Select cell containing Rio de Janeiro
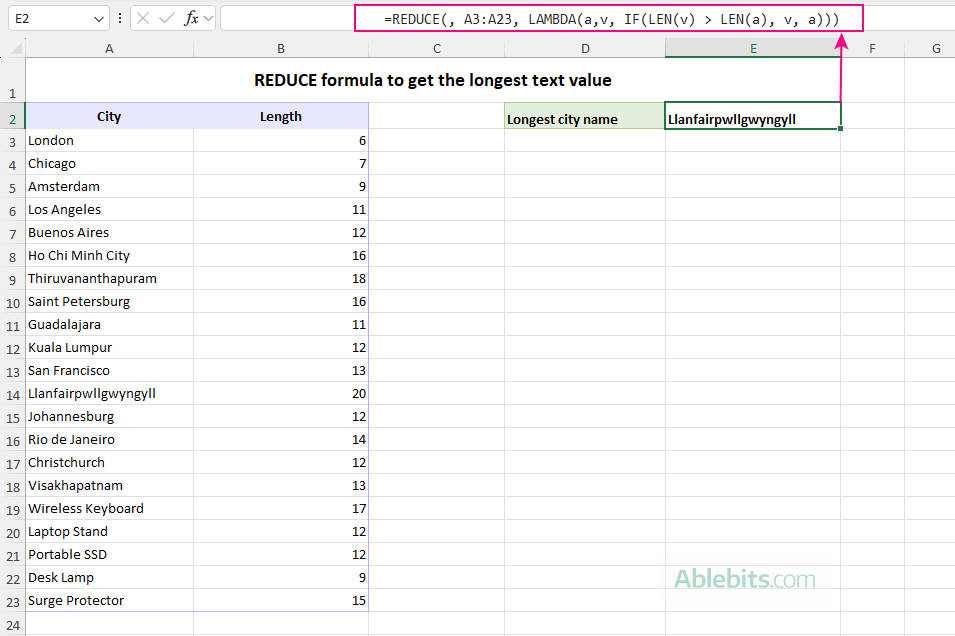 click(x=109, y=439)
